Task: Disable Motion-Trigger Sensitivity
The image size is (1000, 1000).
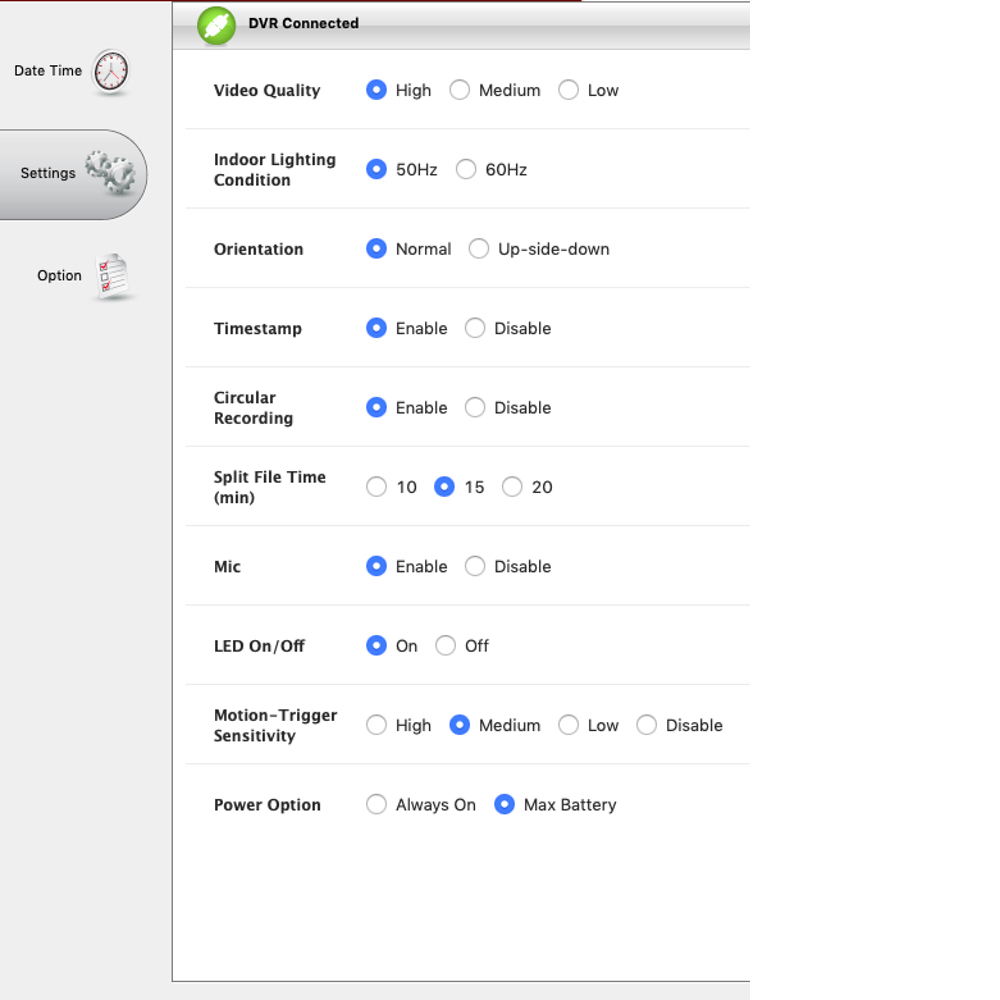Action: click(x=647, y=725)
